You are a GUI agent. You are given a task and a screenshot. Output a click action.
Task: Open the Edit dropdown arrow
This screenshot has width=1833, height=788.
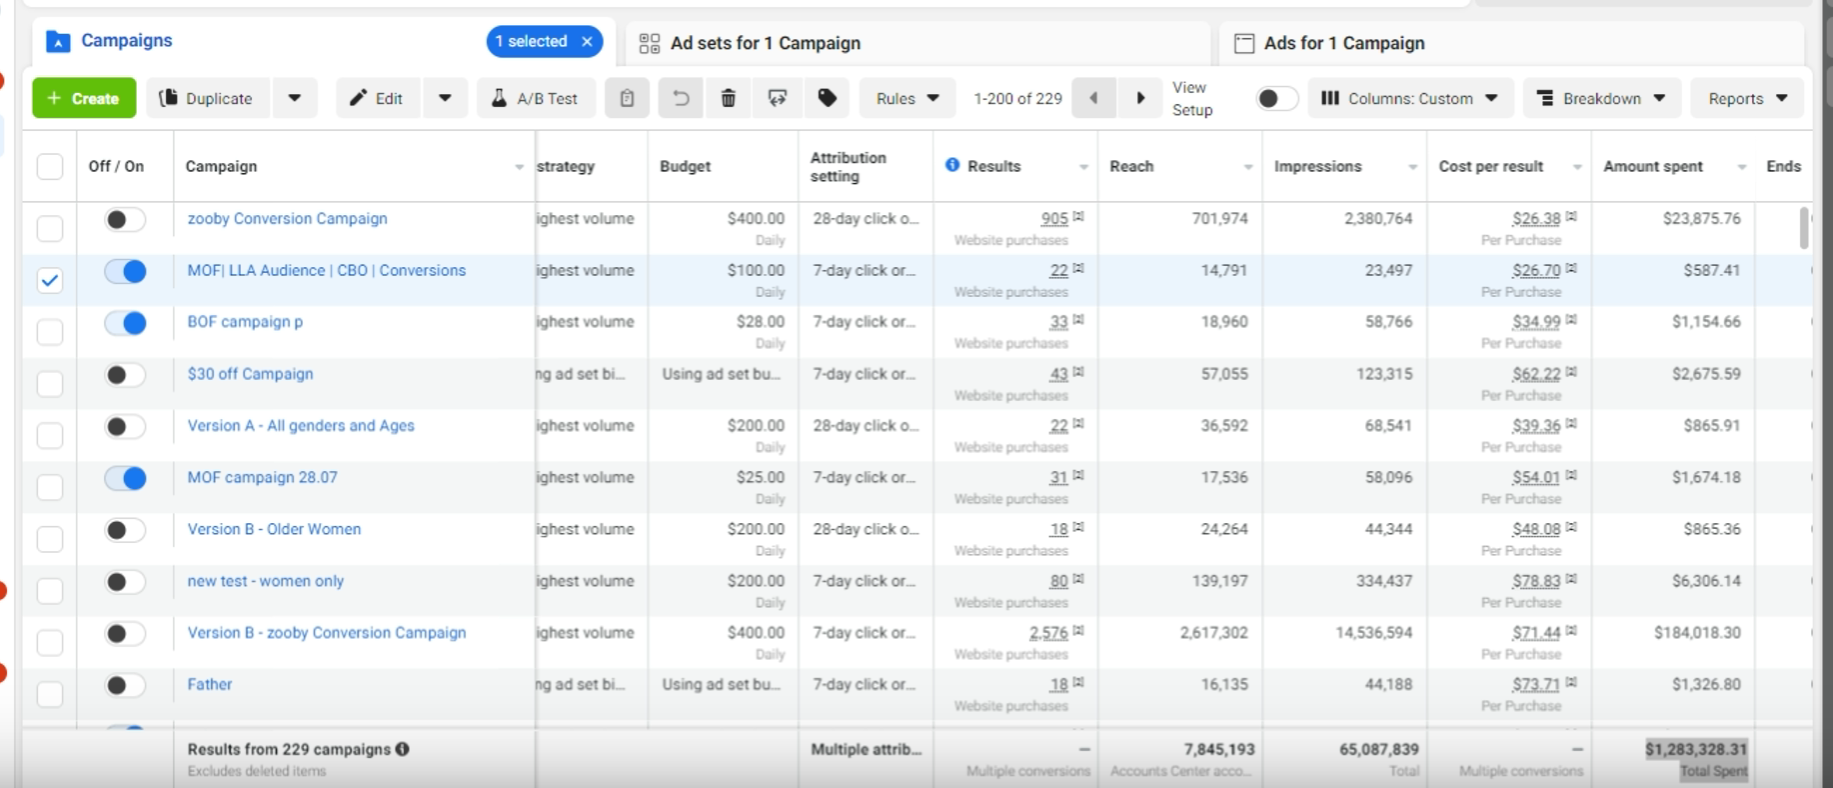click(x=445, y=98)
